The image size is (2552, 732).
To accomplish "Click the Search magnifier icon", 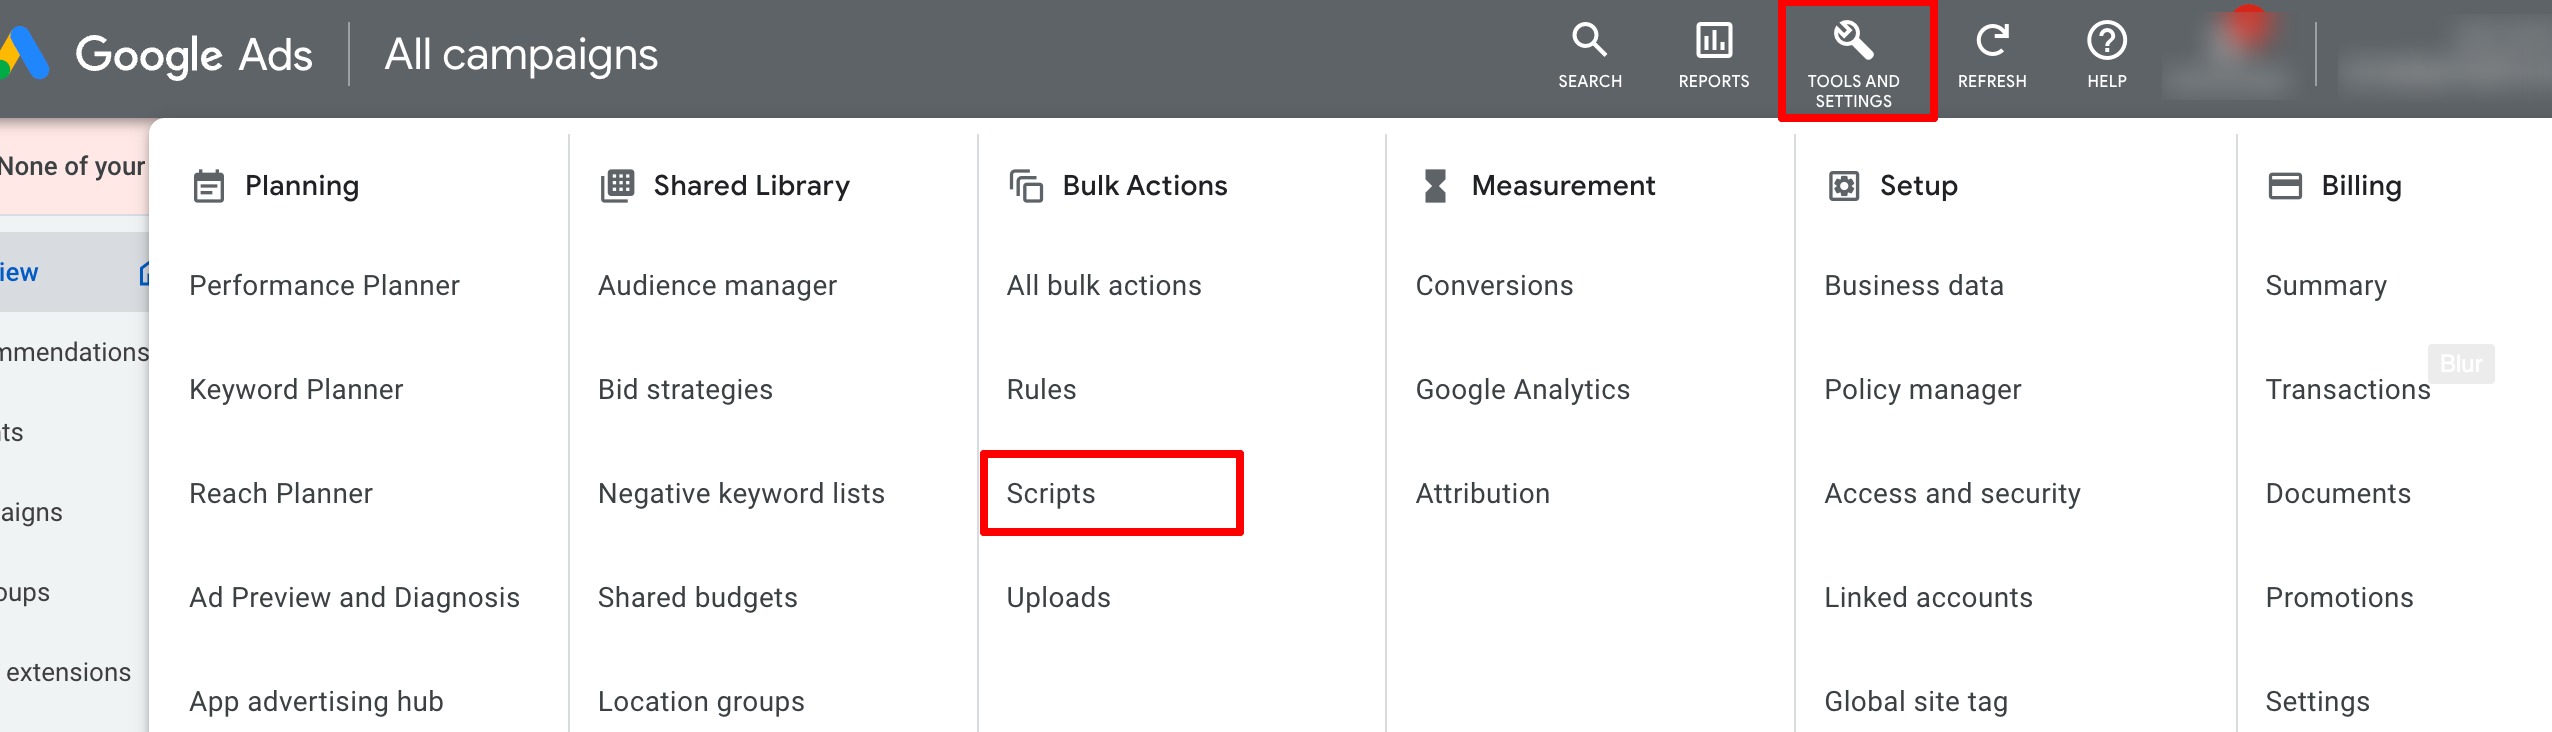I will [x=1589, y=40].
